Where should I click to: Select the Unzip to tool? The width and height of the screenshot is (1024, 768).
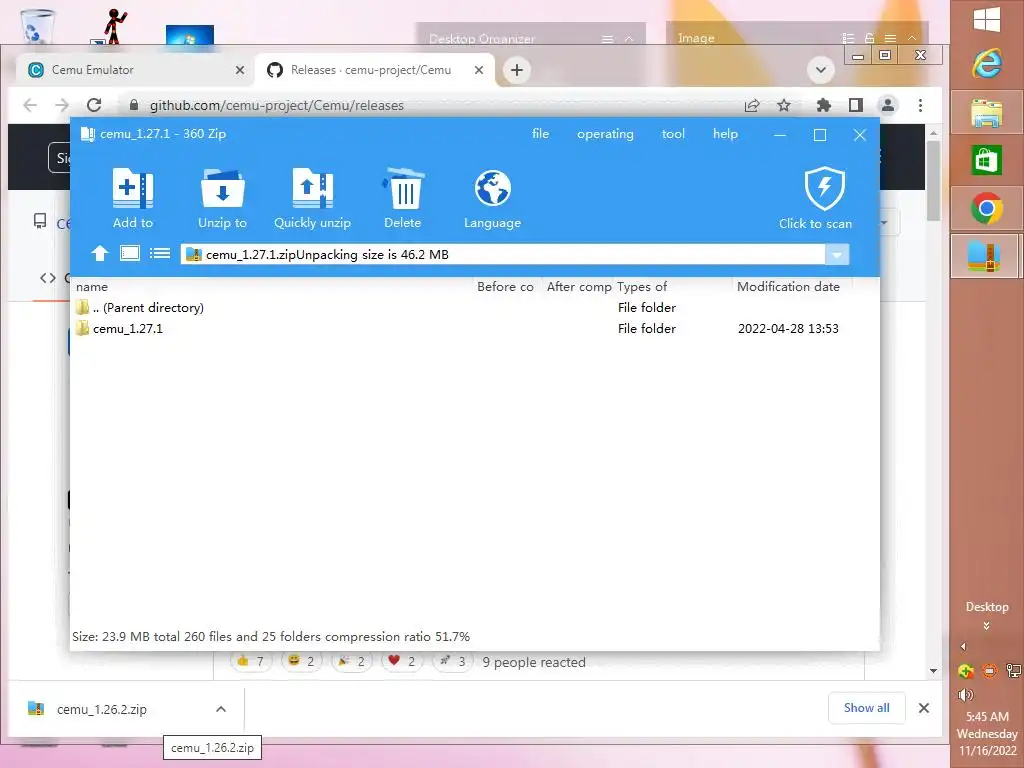click(222, 199)
